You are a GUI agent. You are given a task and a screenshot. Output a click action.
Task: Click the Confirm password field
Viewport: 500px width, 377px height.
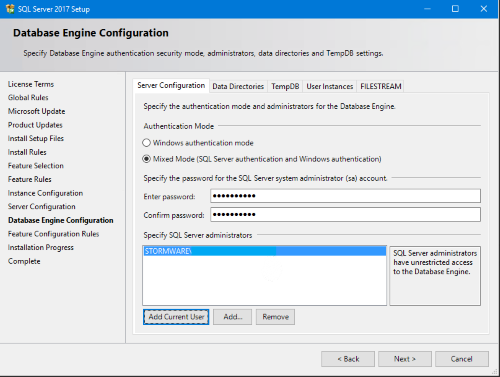click(x=345, y=214)
